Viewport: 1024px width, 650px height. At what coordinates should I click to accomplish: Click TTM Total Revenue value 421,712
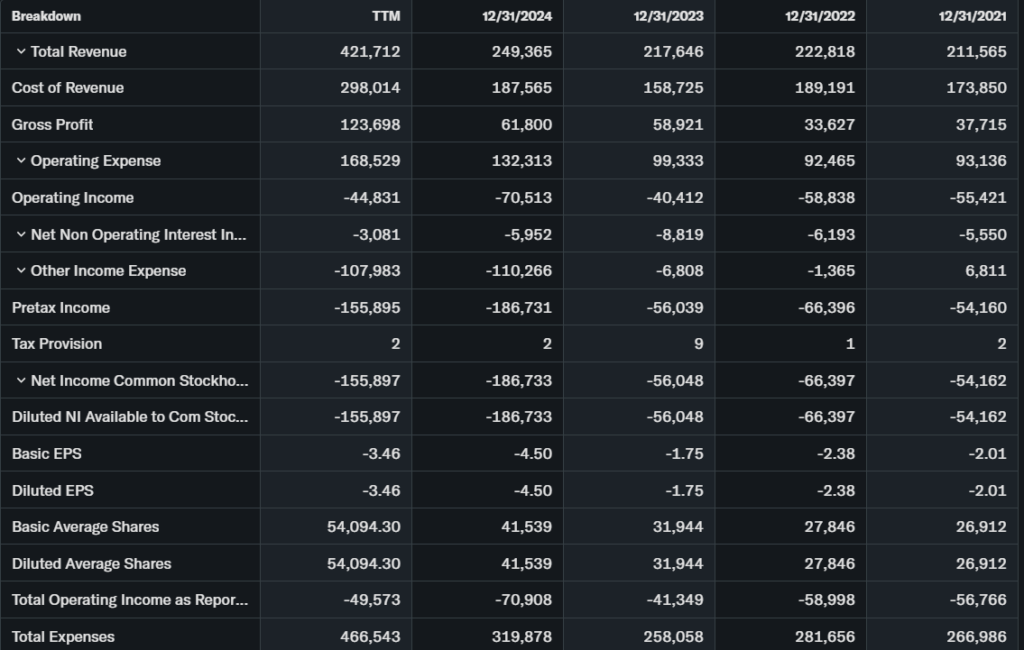coord(370,52)
